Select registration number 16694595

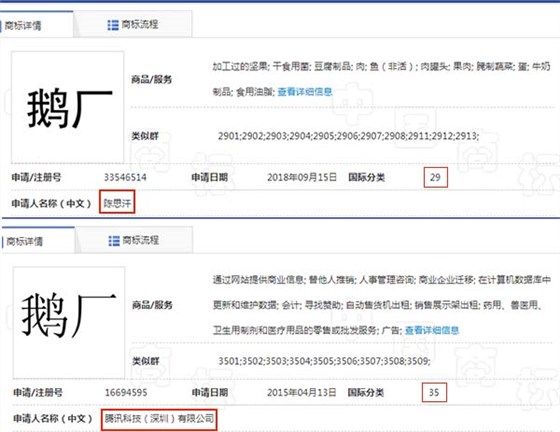coord(126,392)
